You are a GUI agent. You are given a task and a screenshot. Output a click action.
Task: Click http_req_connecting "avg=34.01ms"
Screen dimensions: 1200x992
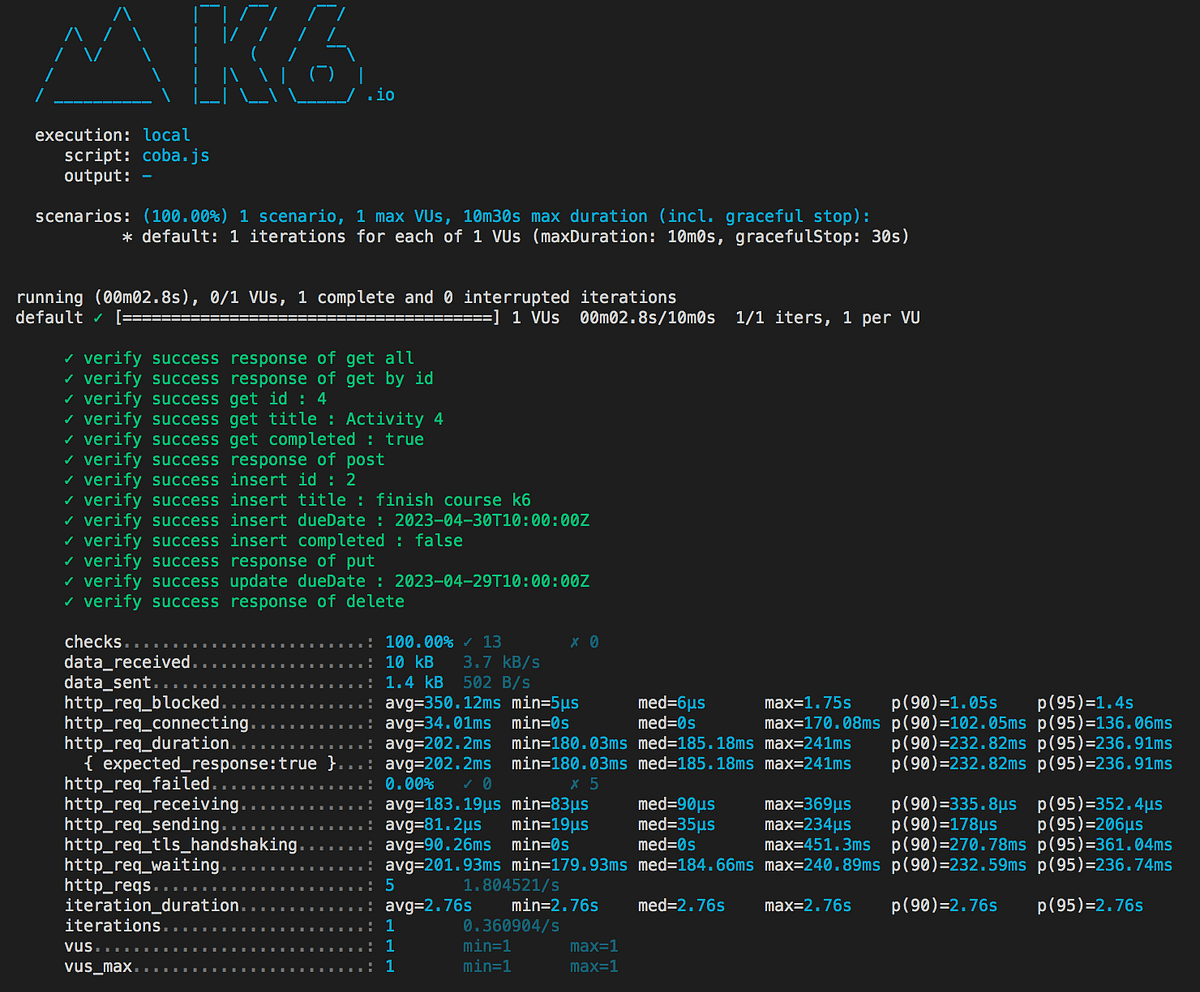(439, 723)
